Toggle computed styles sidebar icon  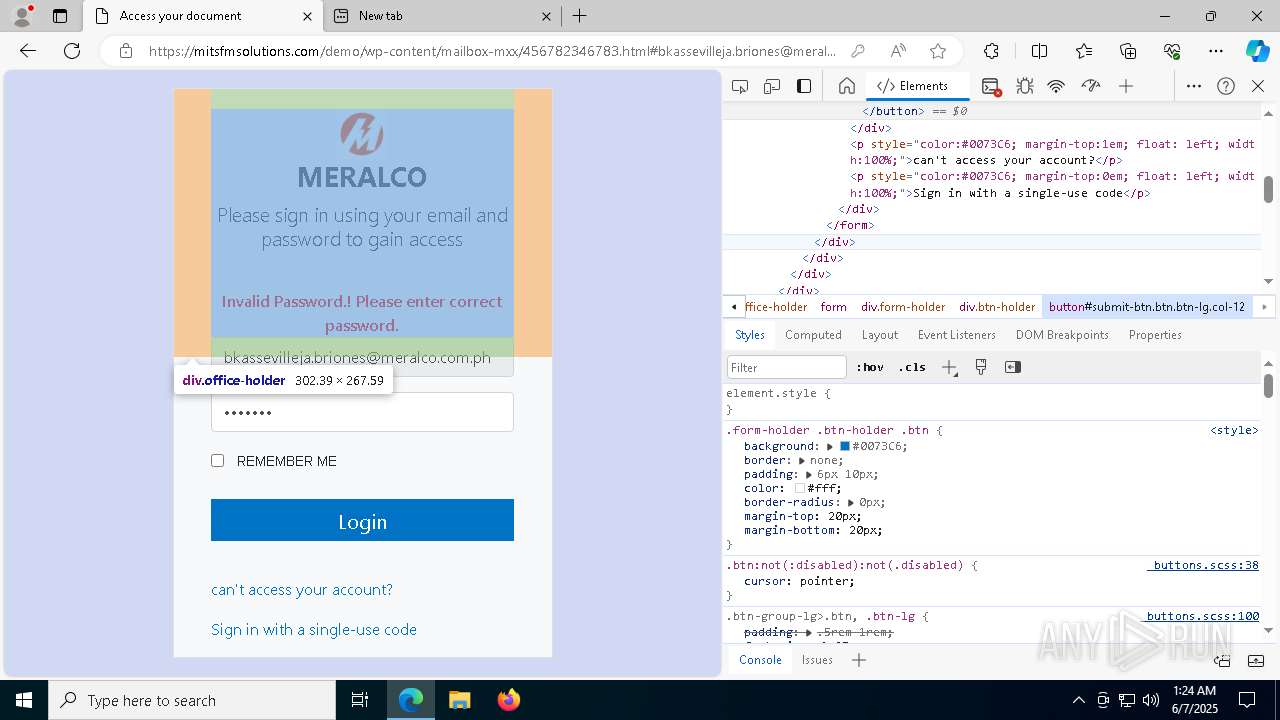point(1013,367)
